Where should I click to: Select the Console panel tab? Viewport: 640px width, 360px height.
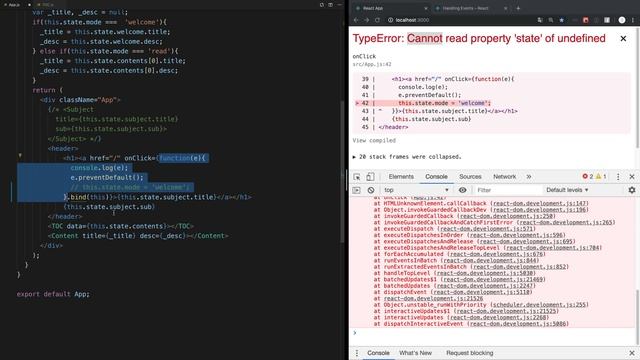(x=436, y=177)
